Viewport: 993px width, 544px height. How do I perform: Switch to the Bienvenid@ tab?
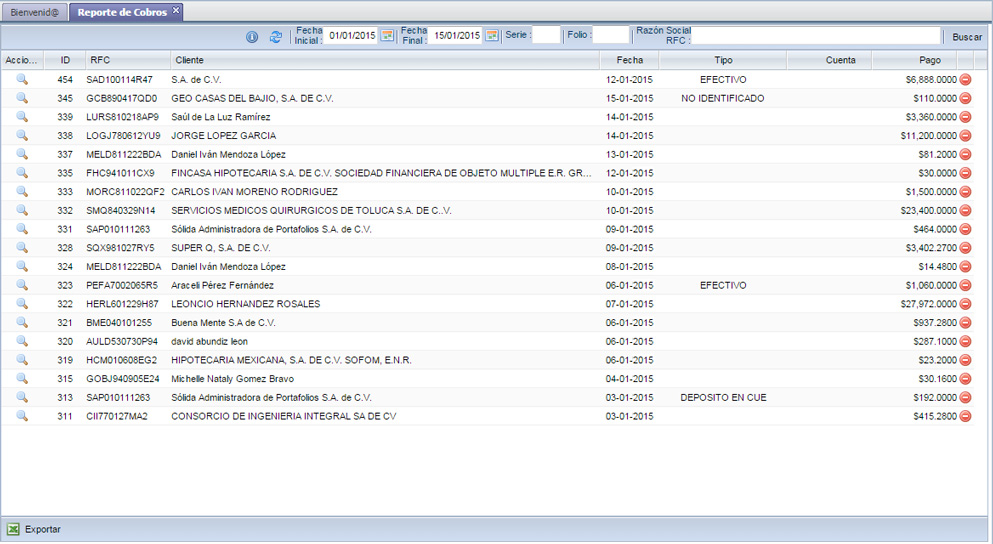point(34,12)
